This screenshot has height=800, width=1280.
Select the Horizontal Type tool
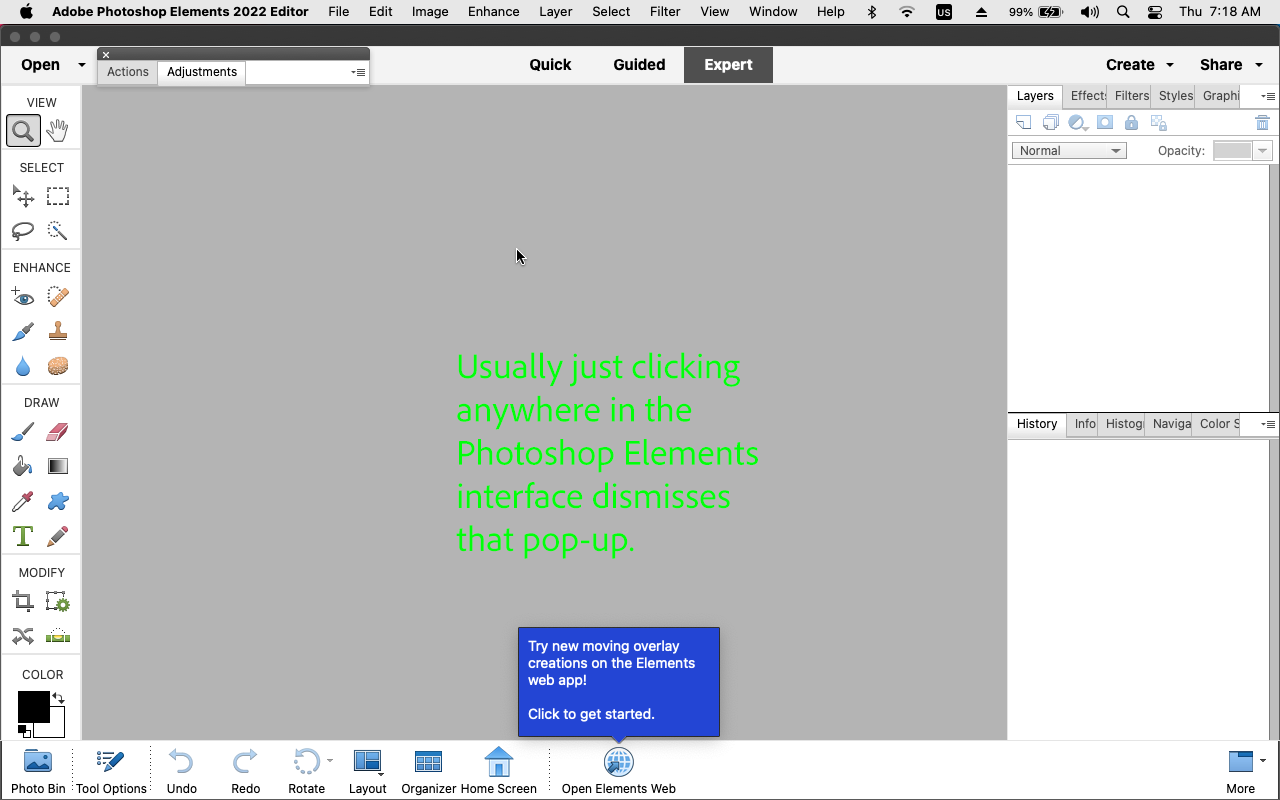pos(23,536)
